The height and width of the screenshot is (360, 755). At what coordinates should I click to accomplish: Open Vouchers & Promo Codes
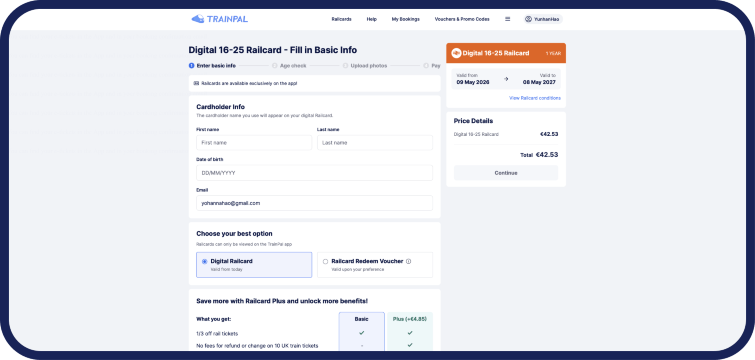[462, 19]
